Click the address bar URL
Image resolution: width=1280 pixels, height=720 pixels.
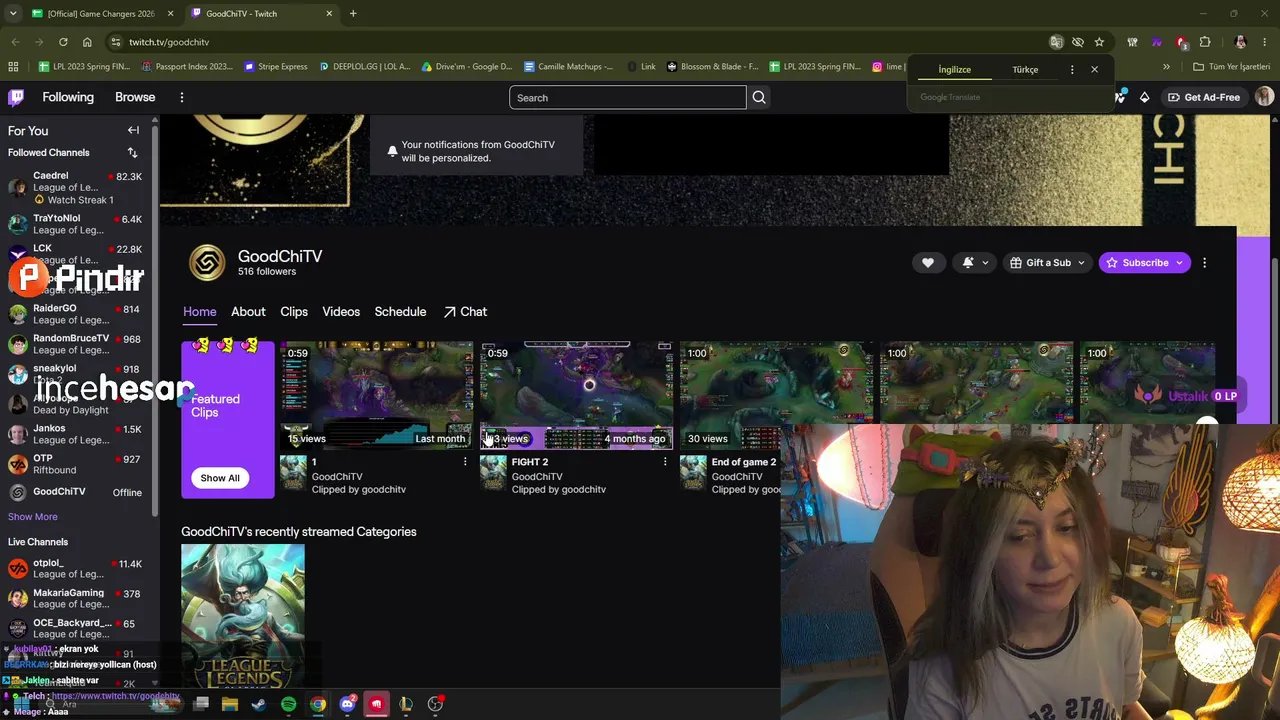(x=169, y=42)
